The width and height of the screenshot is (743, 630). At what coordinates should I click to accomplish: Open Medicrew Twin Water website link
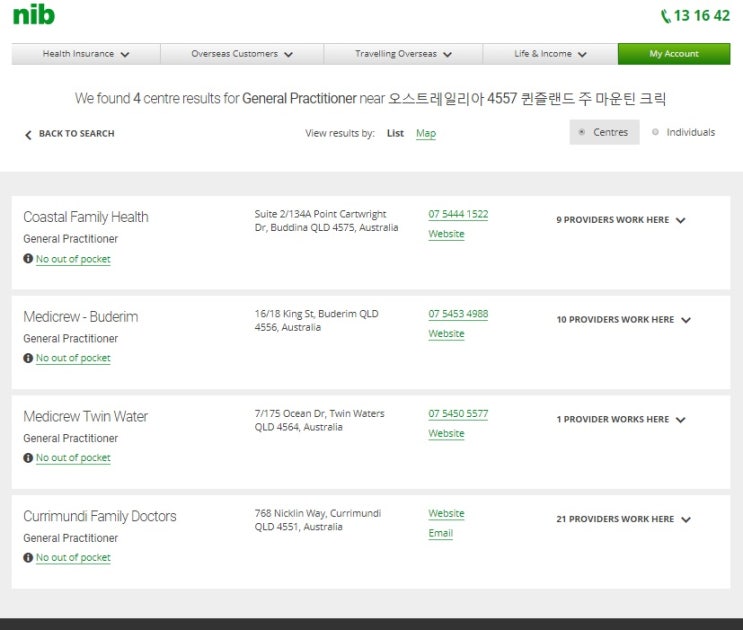tap(446, 433)
